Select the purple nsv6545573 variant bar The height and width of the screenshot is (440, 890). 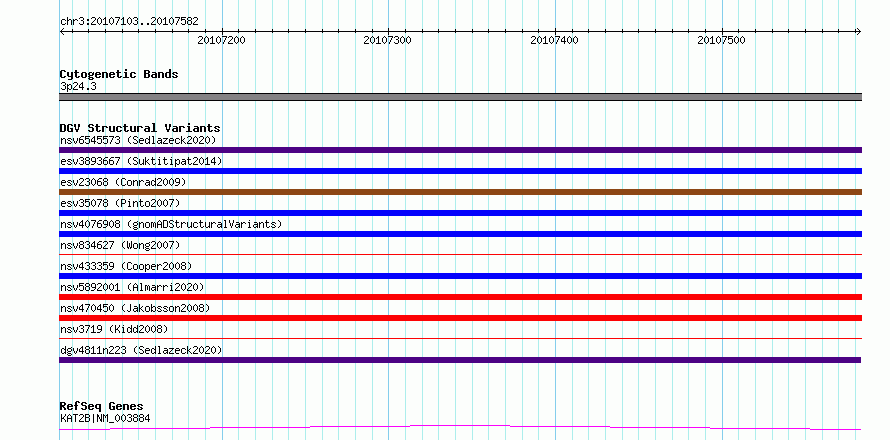point(460,150)
